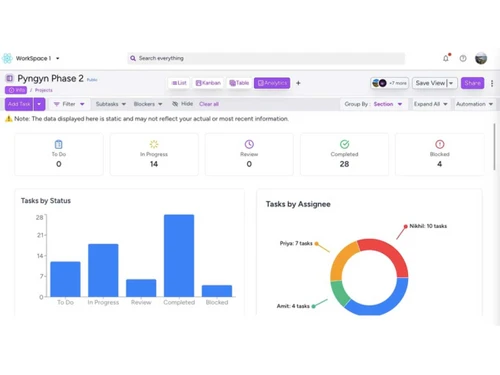Click the Blocked count 4
This screenshot has width=500, height=375.
[440, 164]
